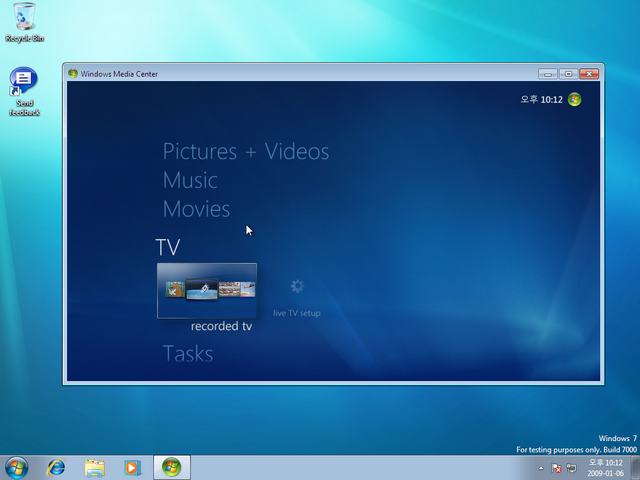The image size is (640, 480).
Task: Maximize the Windows Media Center window
Action: tap(568, 74)
